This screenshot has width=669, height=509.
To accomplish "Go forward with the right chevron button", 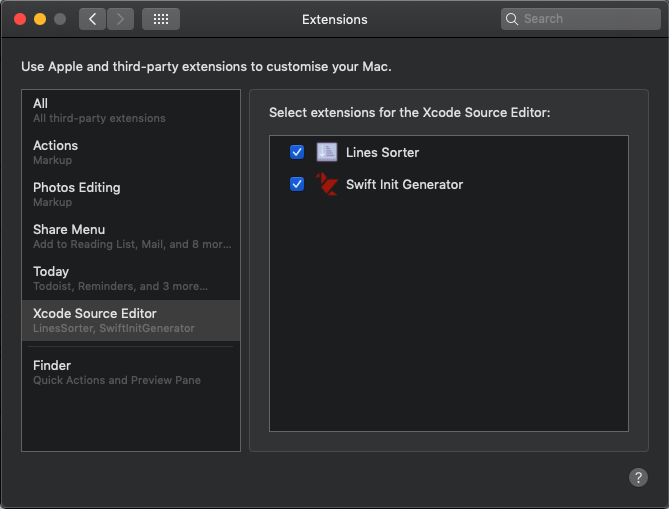I will [120, 19].
